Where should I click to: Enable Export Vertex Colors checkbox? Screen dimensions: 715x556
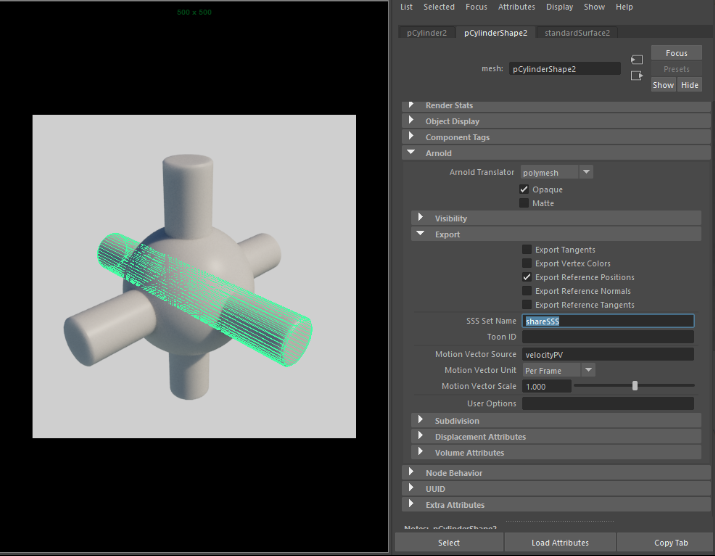527,263
